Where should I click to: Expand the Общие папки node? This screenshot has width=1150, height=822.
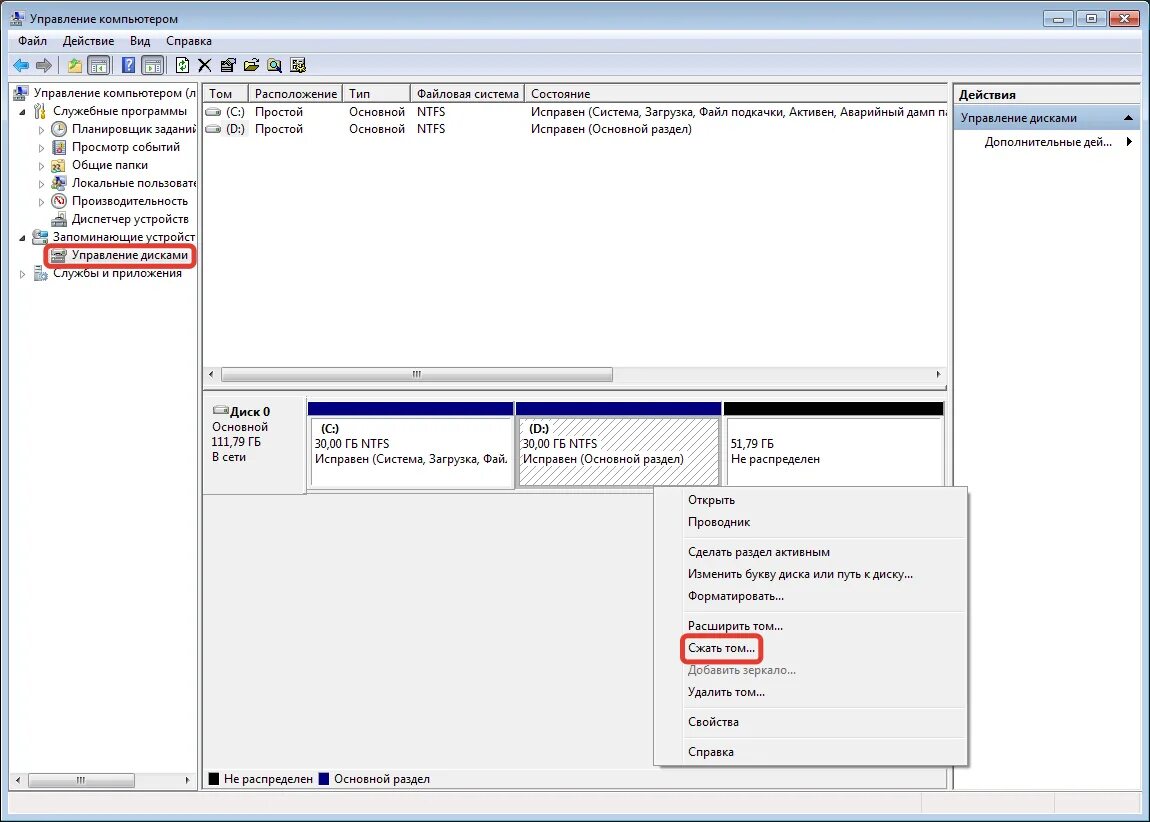coord(41,166)
